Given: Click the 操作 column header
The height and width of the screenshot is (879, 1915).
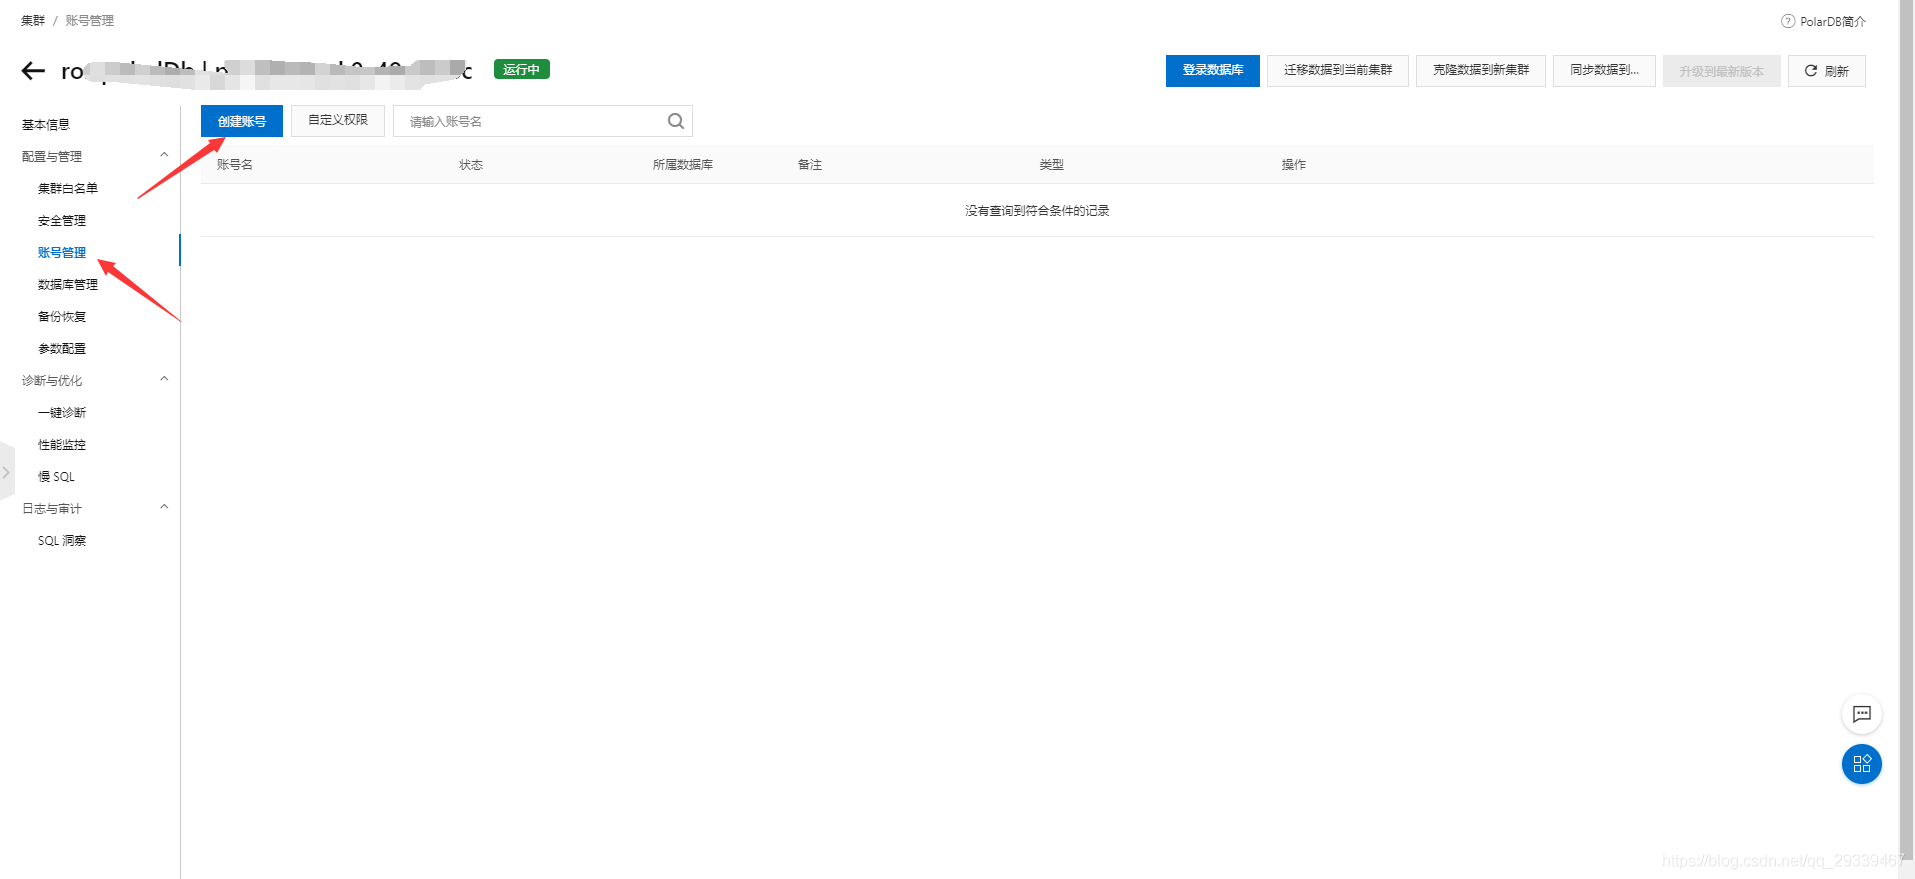Looking at the screenshot, I should pyautogui.click(x=1294, y=165).
